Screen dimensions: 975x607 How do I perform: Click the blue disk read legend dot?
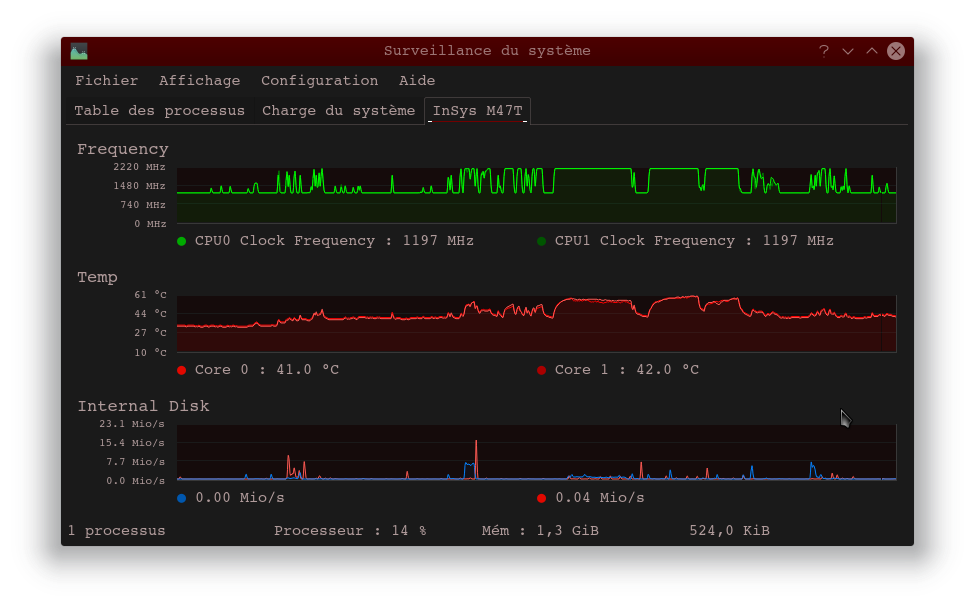182,498
